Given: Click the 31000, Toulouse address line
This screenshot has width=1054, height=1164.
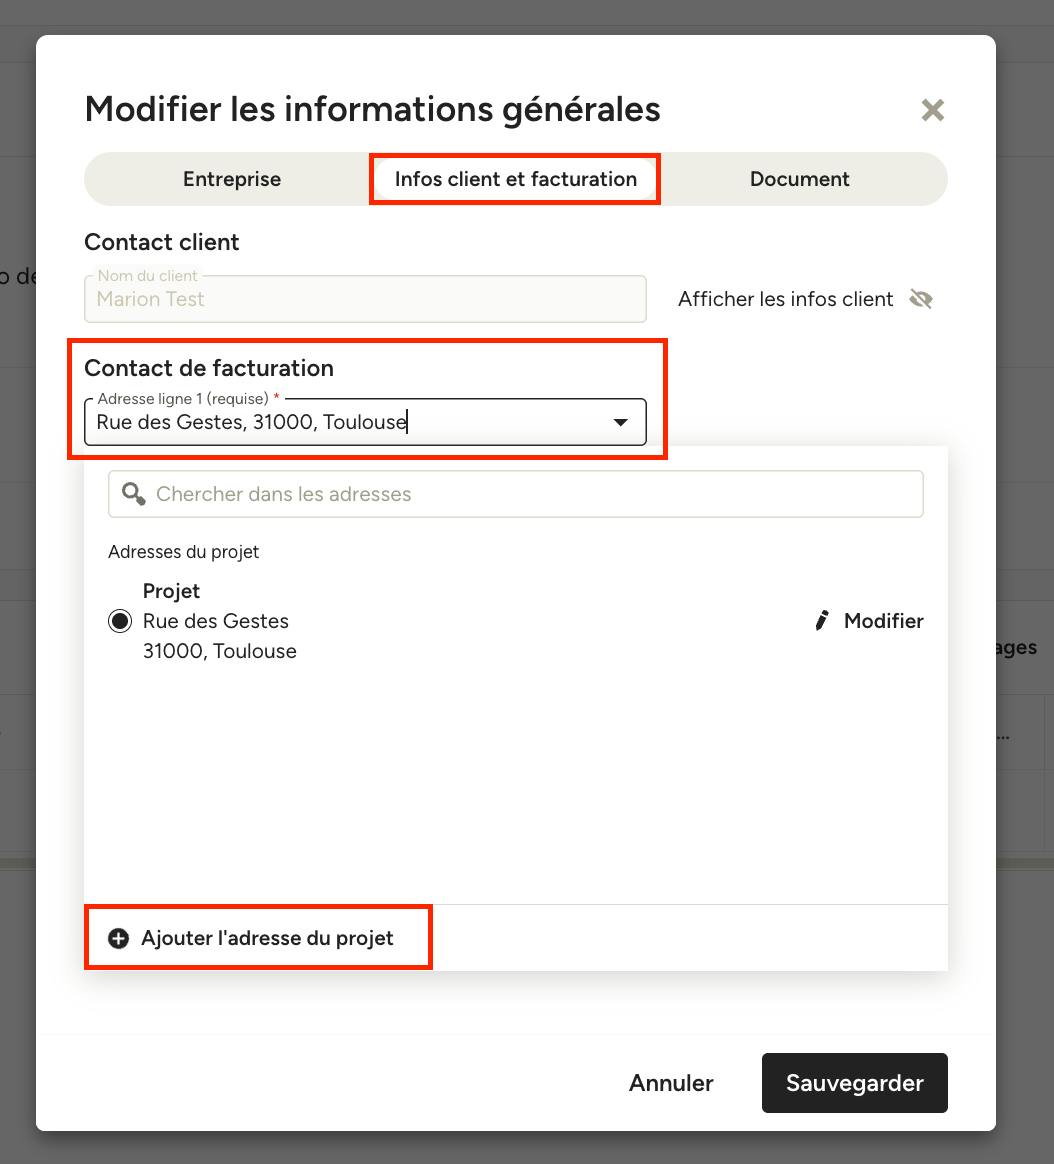Looking at the screenshot, I should point(220,651).
